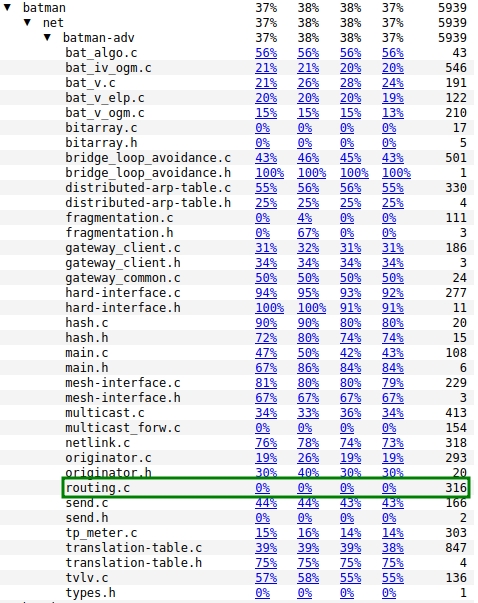Viewport: 478px width, 603px height.
Task: Open the 24% coverage link for bat_v.c
Action: point(393,83)
